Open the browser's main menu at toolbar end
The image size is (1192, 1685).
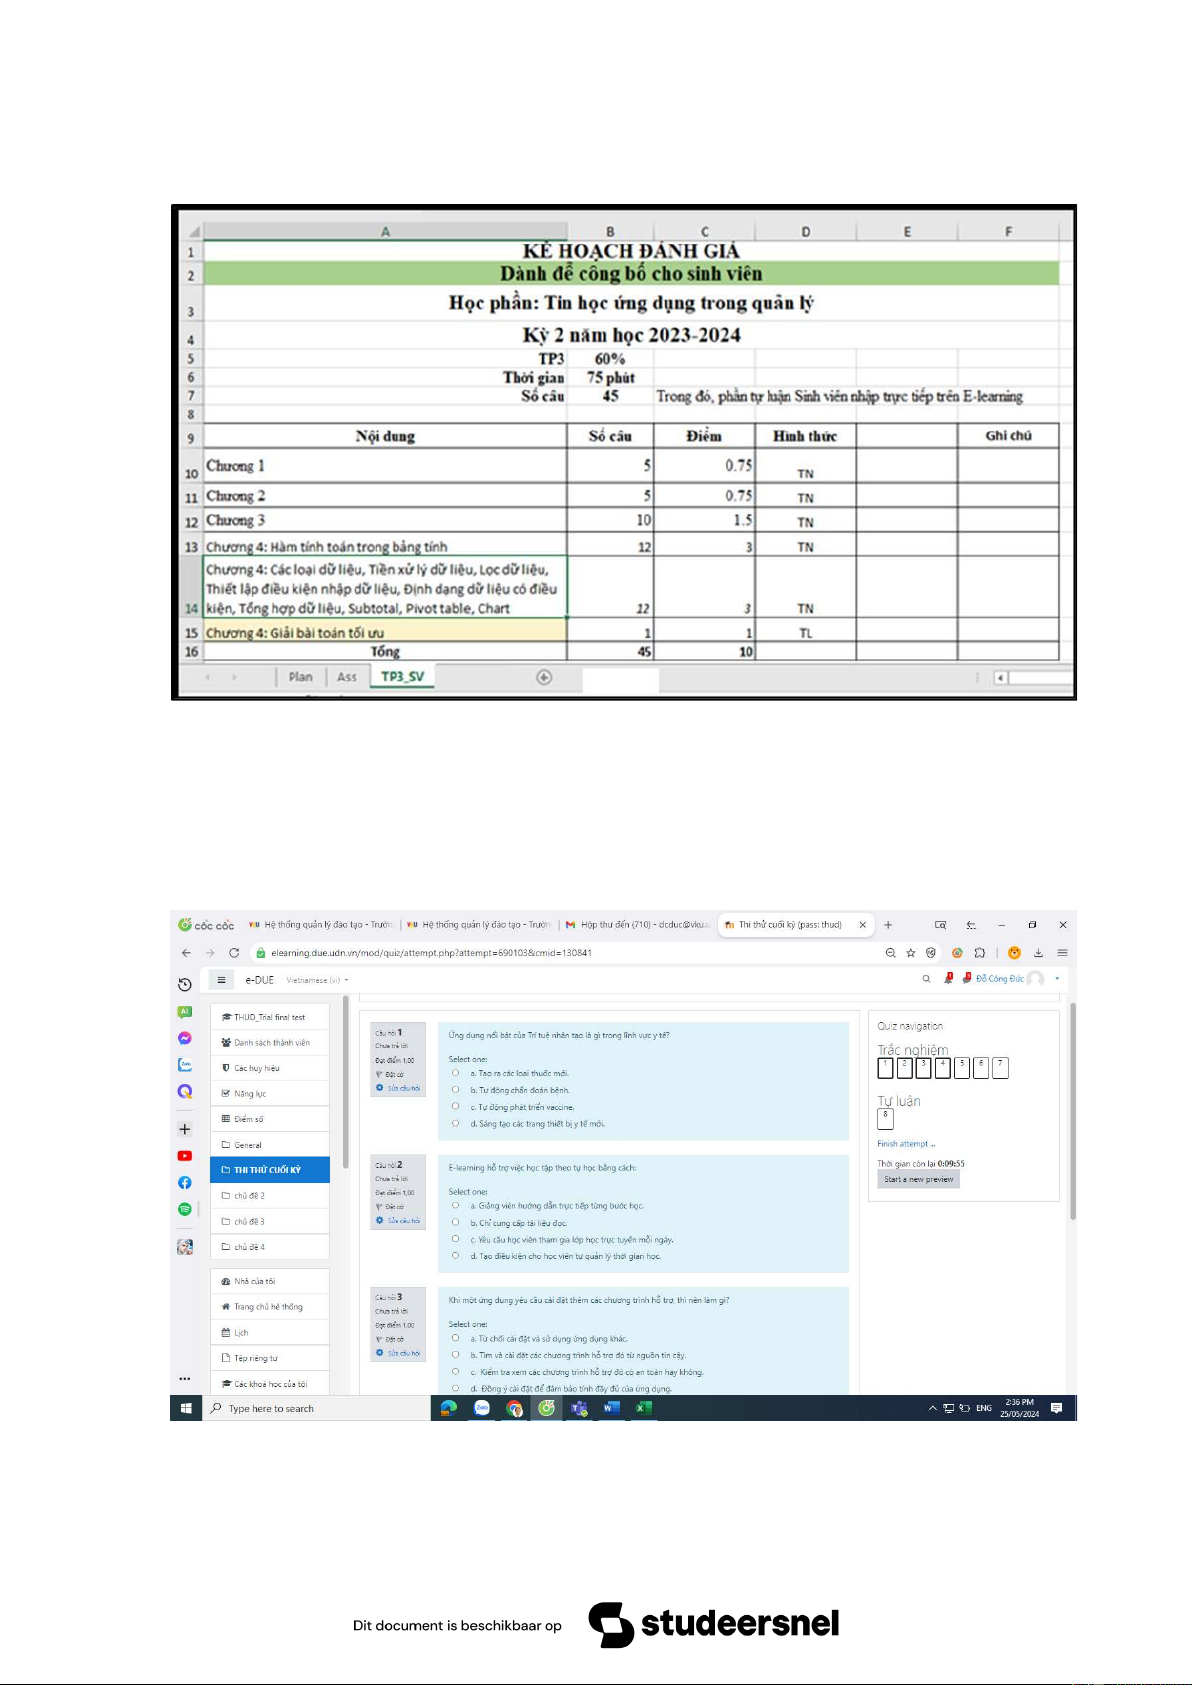pyautogui.click(x=1062, y=953)
